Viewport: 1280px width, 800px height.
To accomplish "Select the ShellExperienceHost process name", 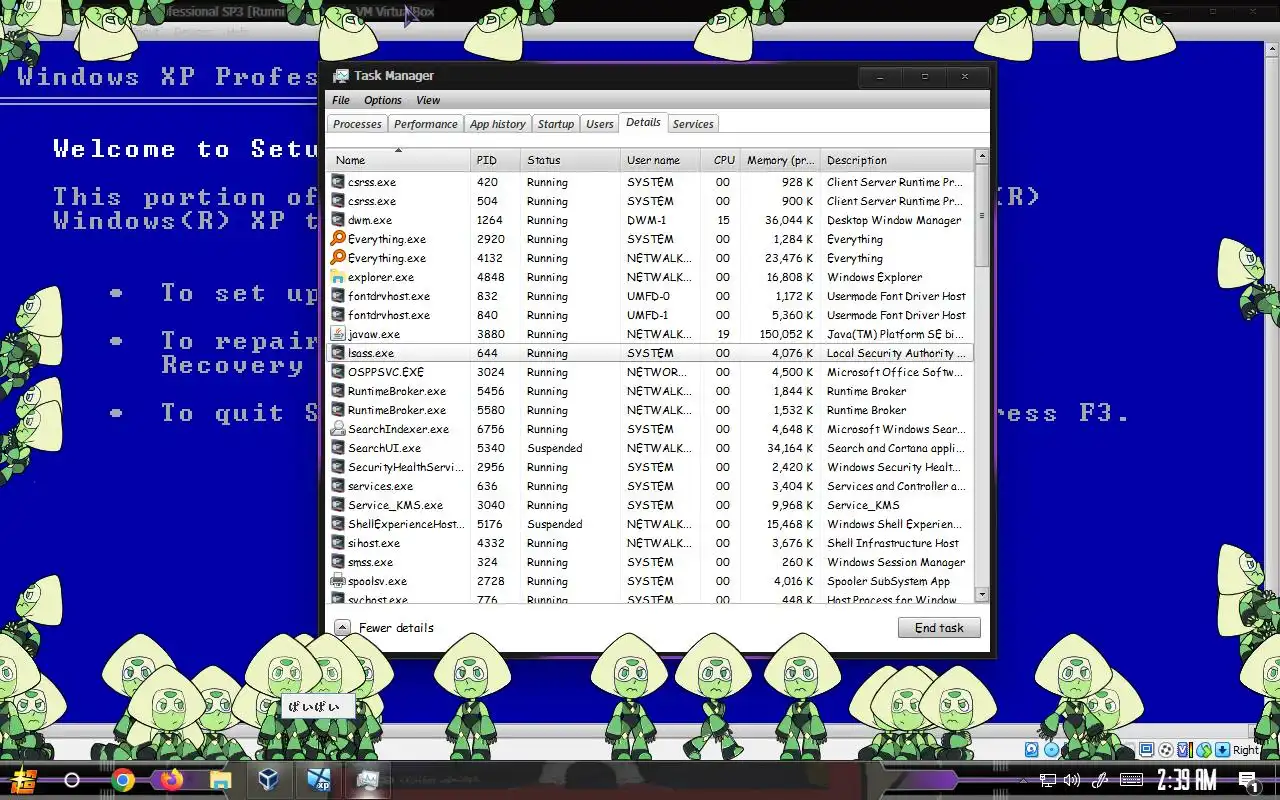I will (x=406, y=524).
